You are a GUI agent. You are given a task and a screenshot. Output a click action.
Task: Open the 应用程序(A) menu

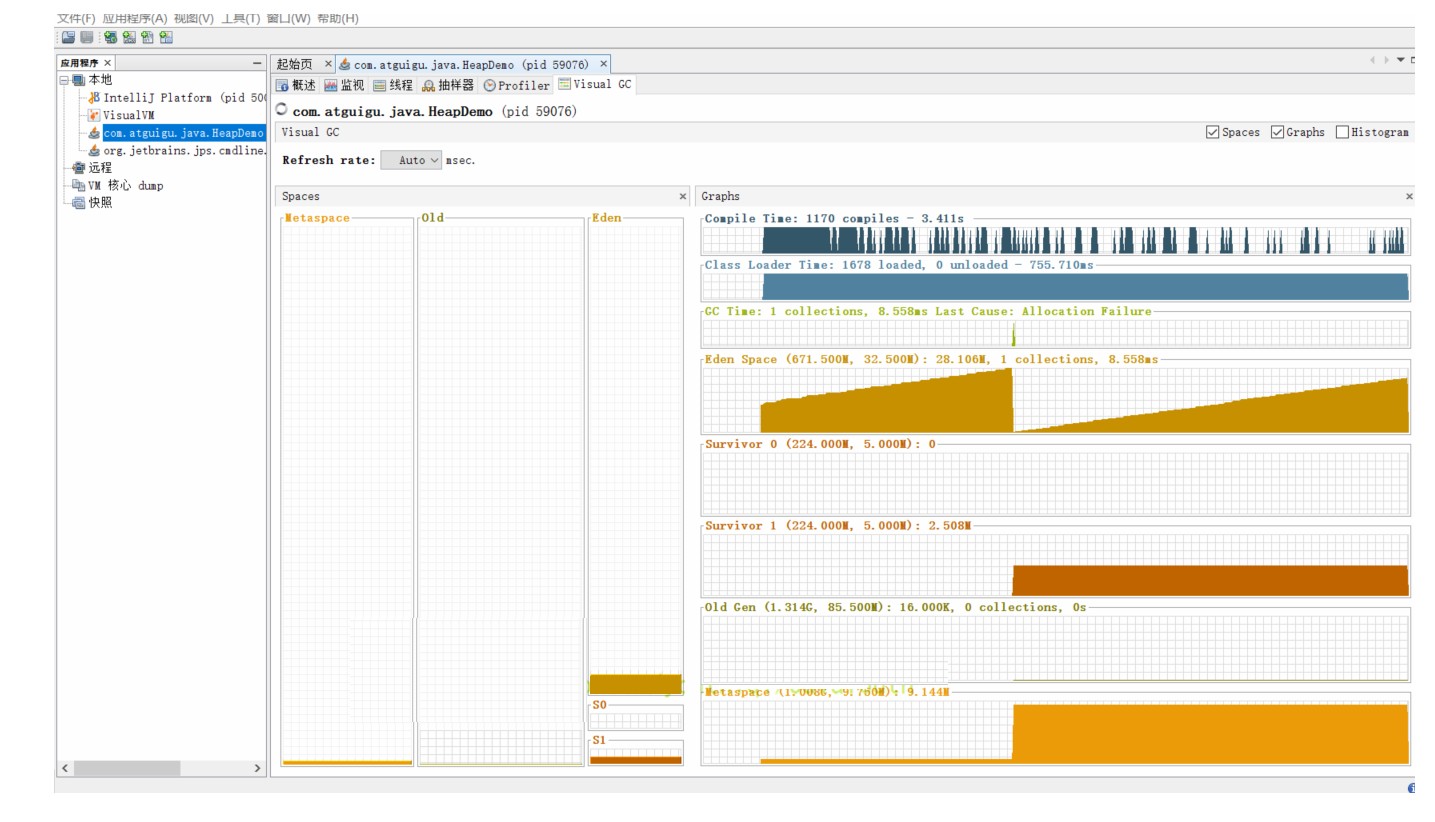tap(135, 18)
